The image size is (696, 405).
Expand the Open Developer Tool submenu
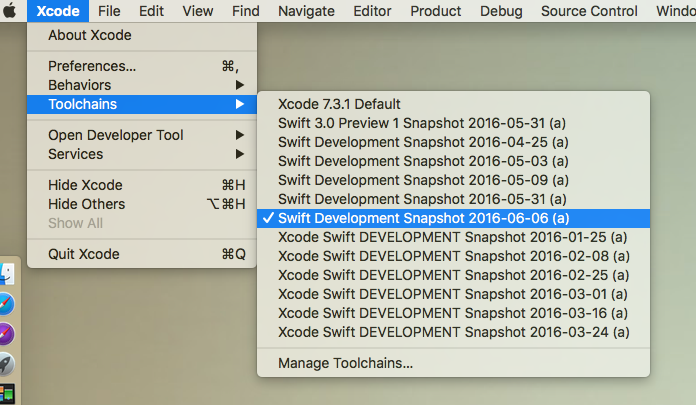pos(142,135)
